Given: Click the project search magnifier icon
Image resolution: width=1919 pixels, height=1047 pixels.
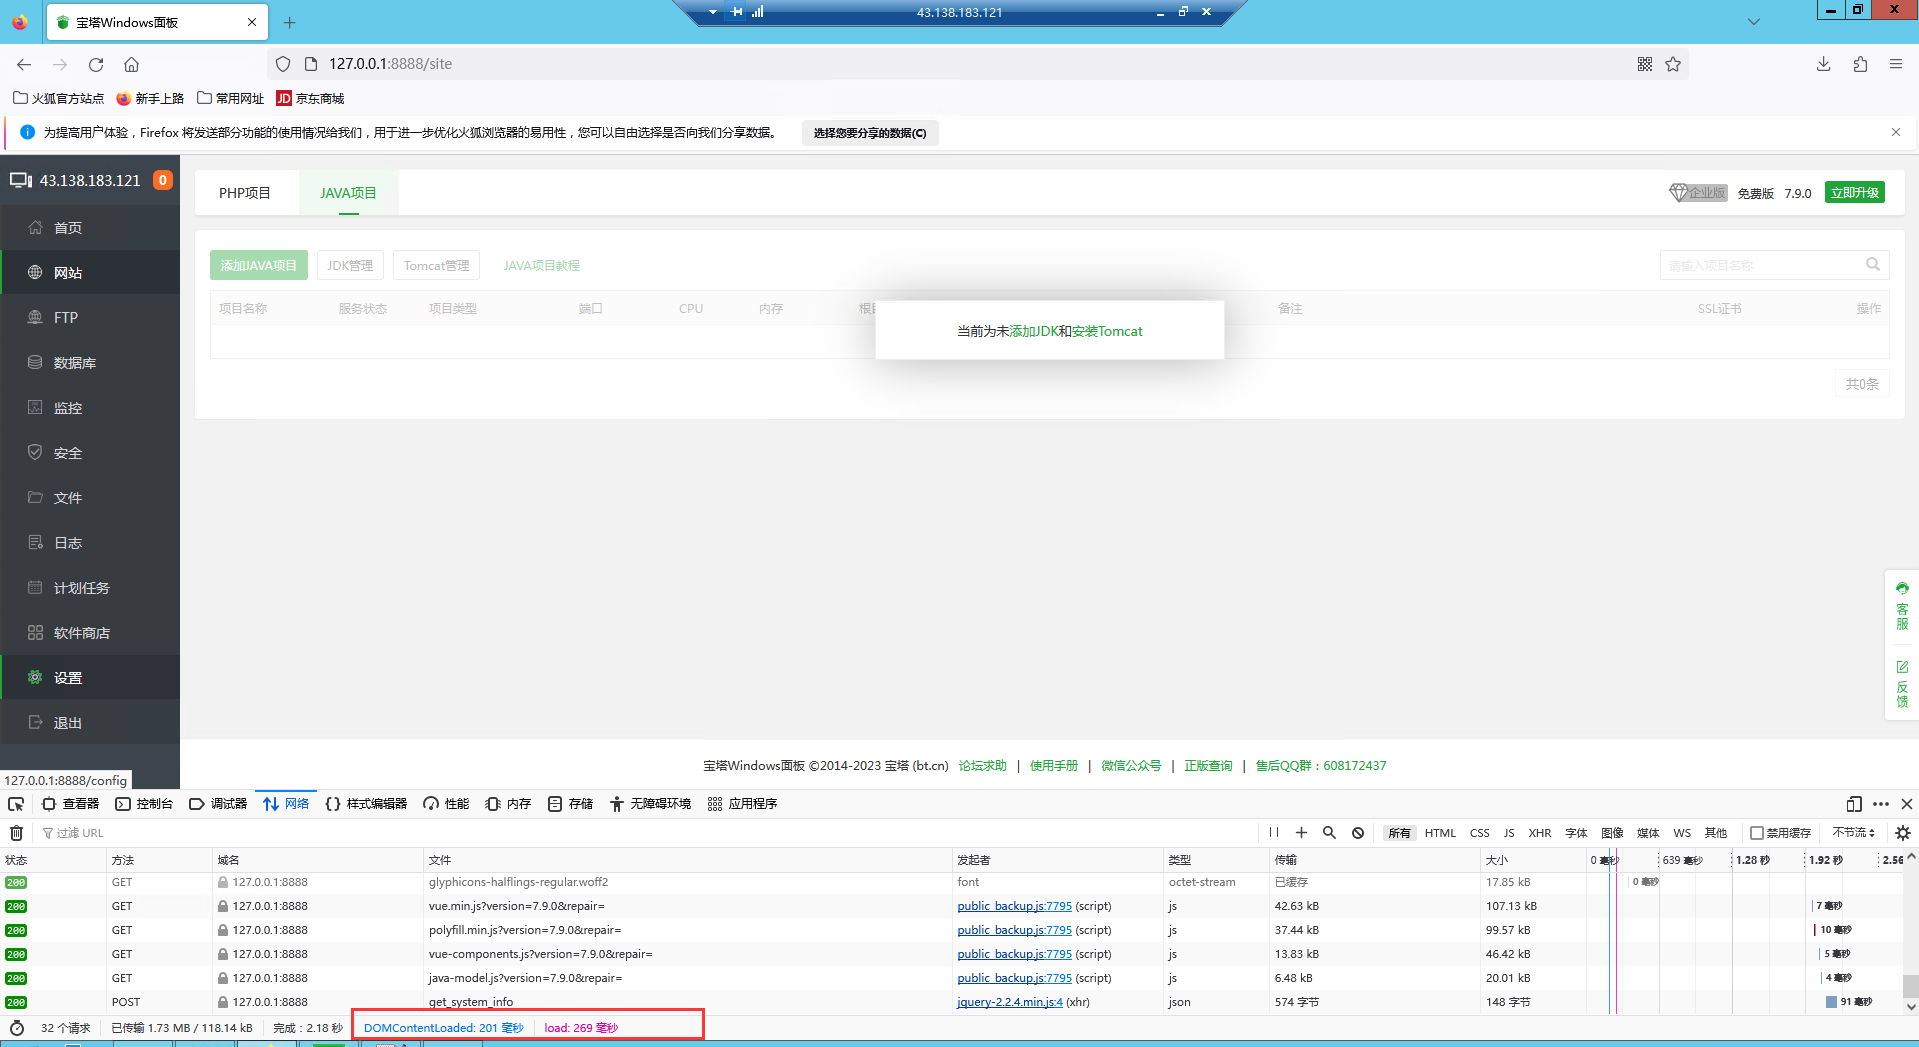Looking at the screenshot, I should [x=1873, y=265].
